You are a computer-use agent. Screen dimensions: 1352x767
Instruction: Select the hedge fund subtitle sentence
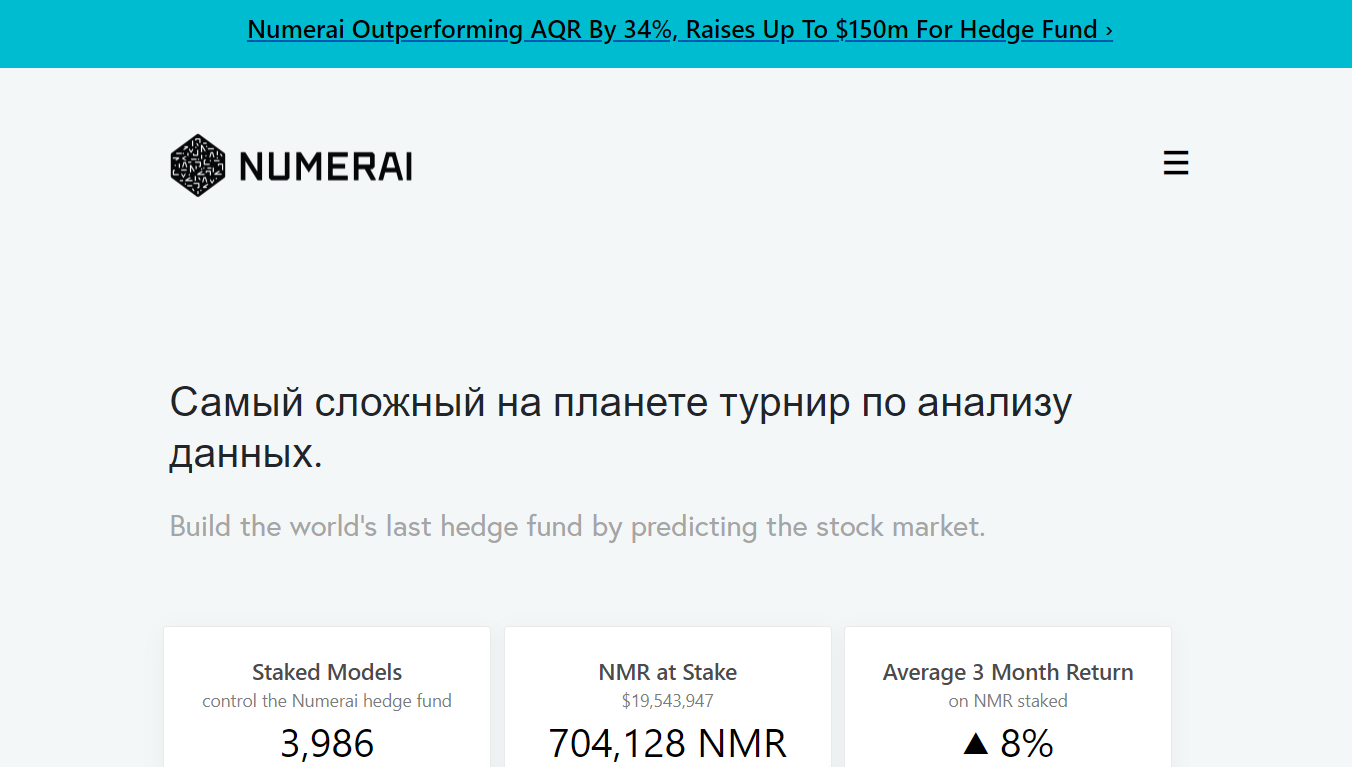(578, 526)
